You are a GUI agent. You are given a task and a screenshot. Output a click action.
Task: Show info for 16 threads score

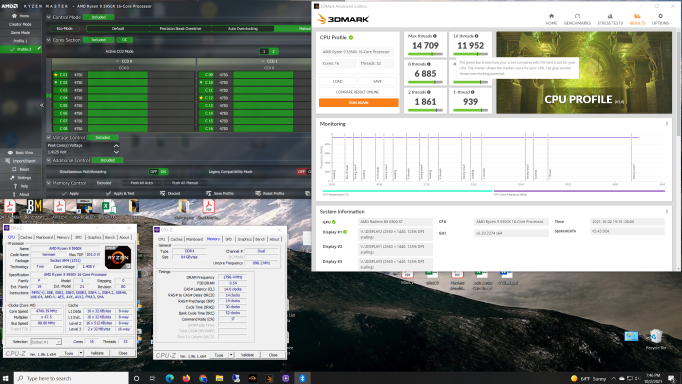point(476,36)
